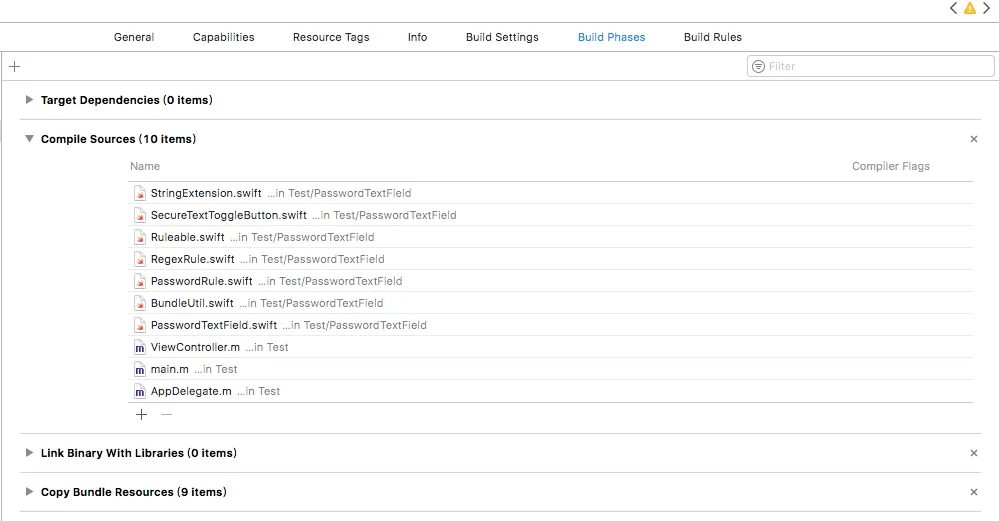Select main.m row

click(x=550, y=369)
